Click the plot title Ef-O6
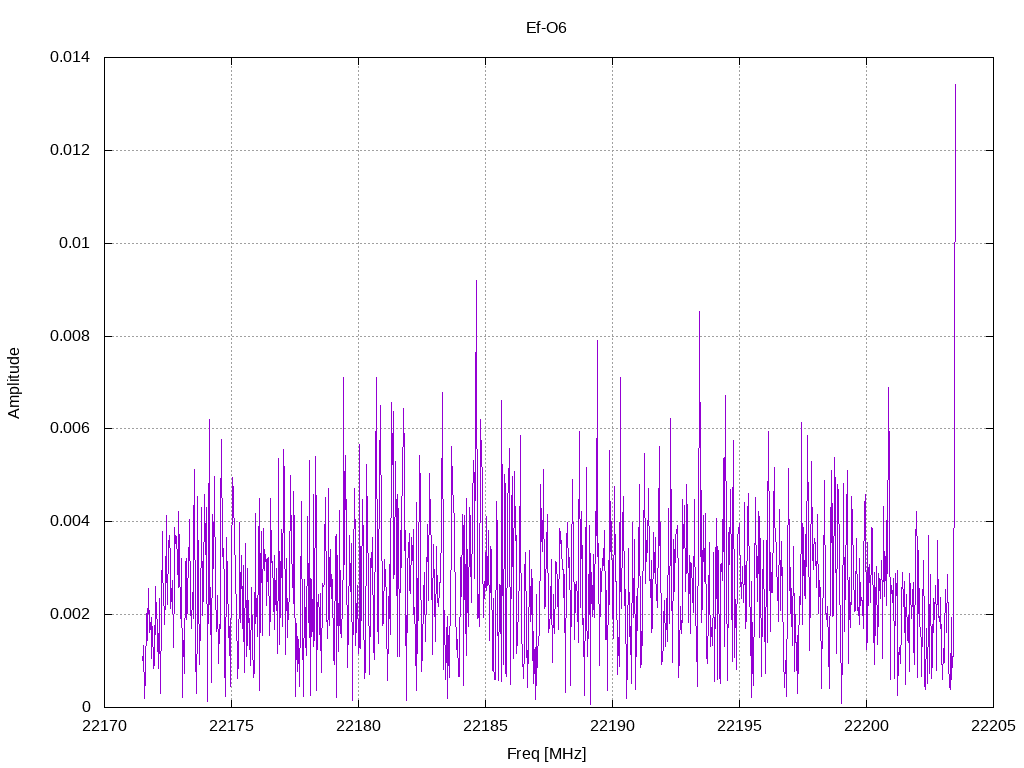 [546, 27]
